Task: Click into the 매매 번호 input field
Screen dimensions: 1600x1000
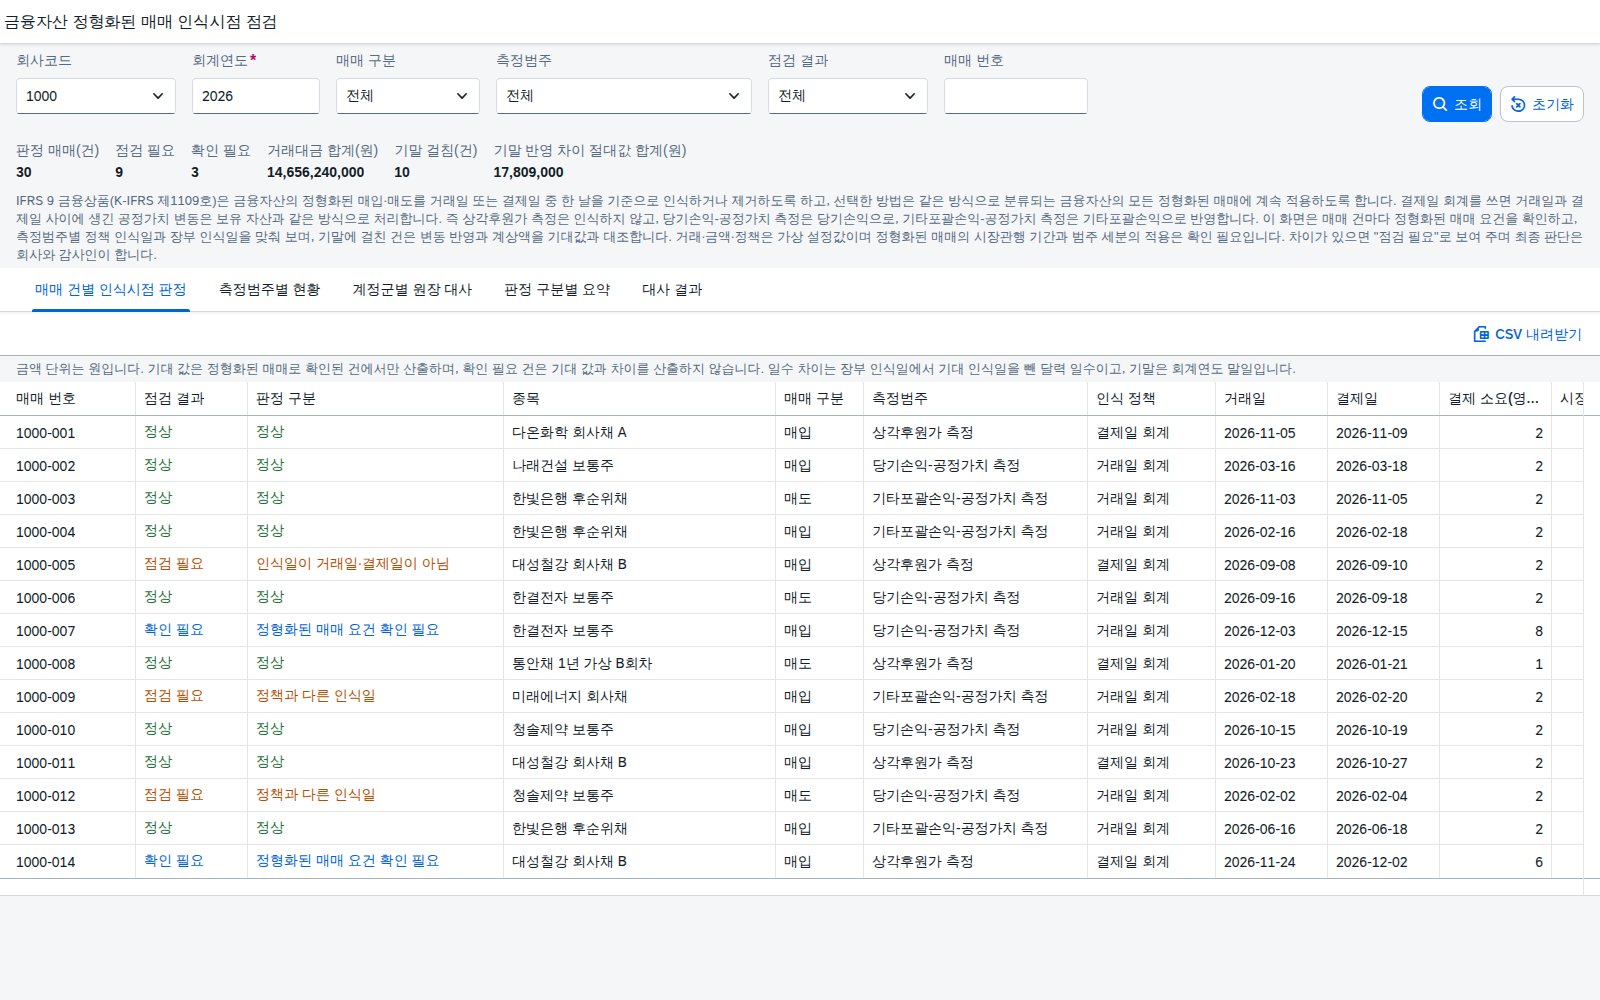Action: [1016, 96]
